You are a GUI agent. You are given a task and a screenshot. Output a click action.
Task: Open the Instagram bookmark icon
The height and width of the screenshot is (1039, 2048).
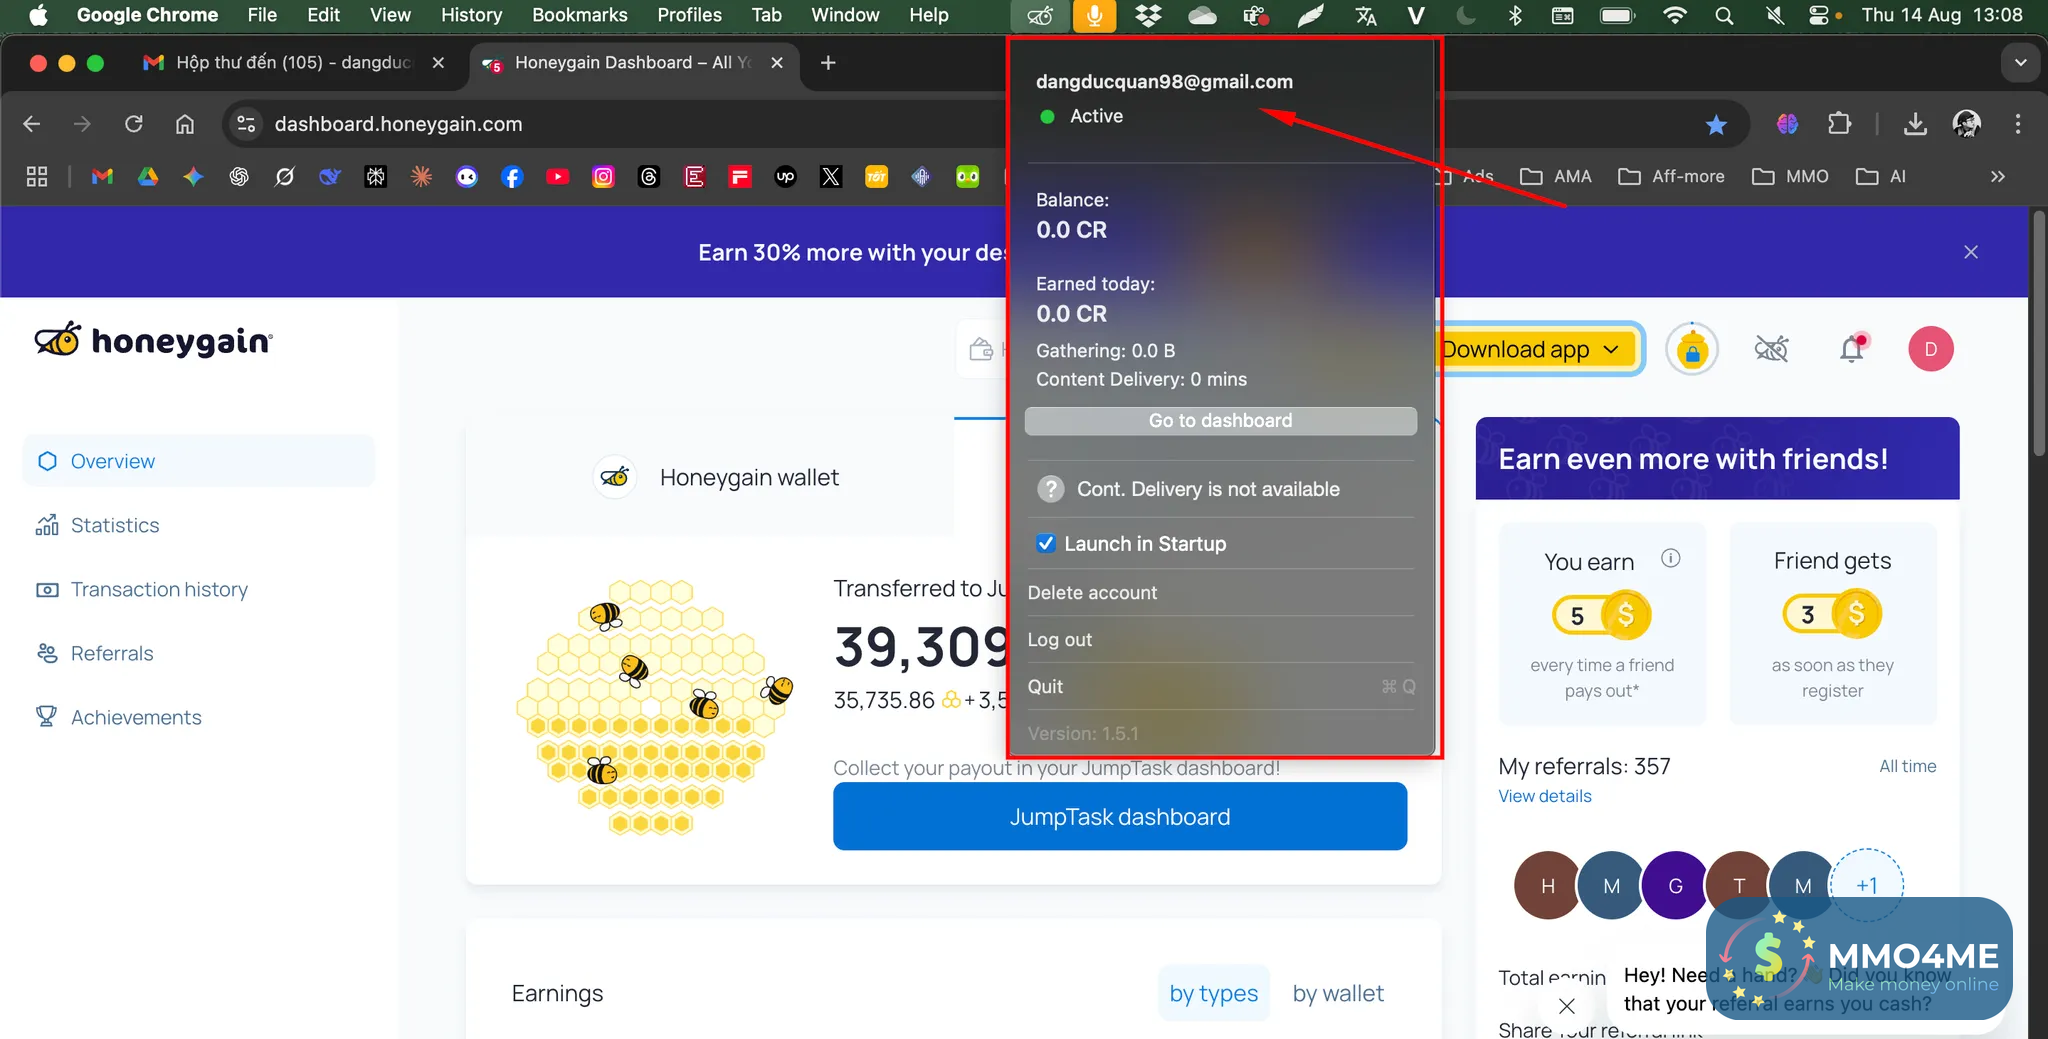click(x=603, y=177)
